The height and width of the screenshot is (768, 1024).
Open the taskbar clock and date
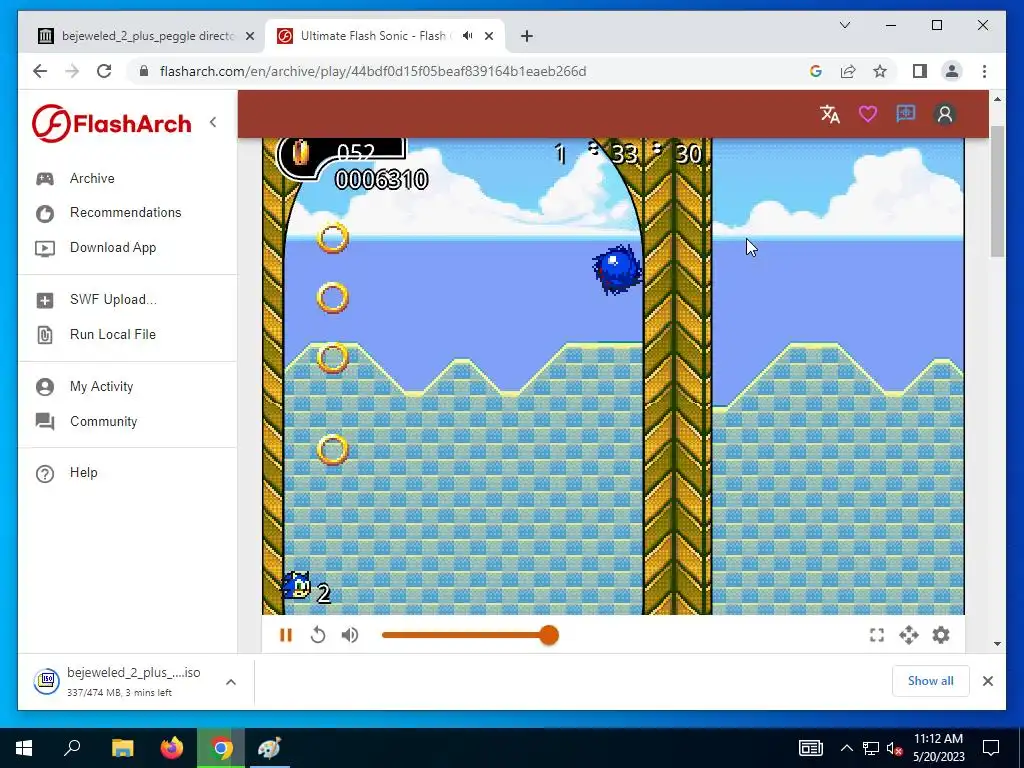pos(938,748)
